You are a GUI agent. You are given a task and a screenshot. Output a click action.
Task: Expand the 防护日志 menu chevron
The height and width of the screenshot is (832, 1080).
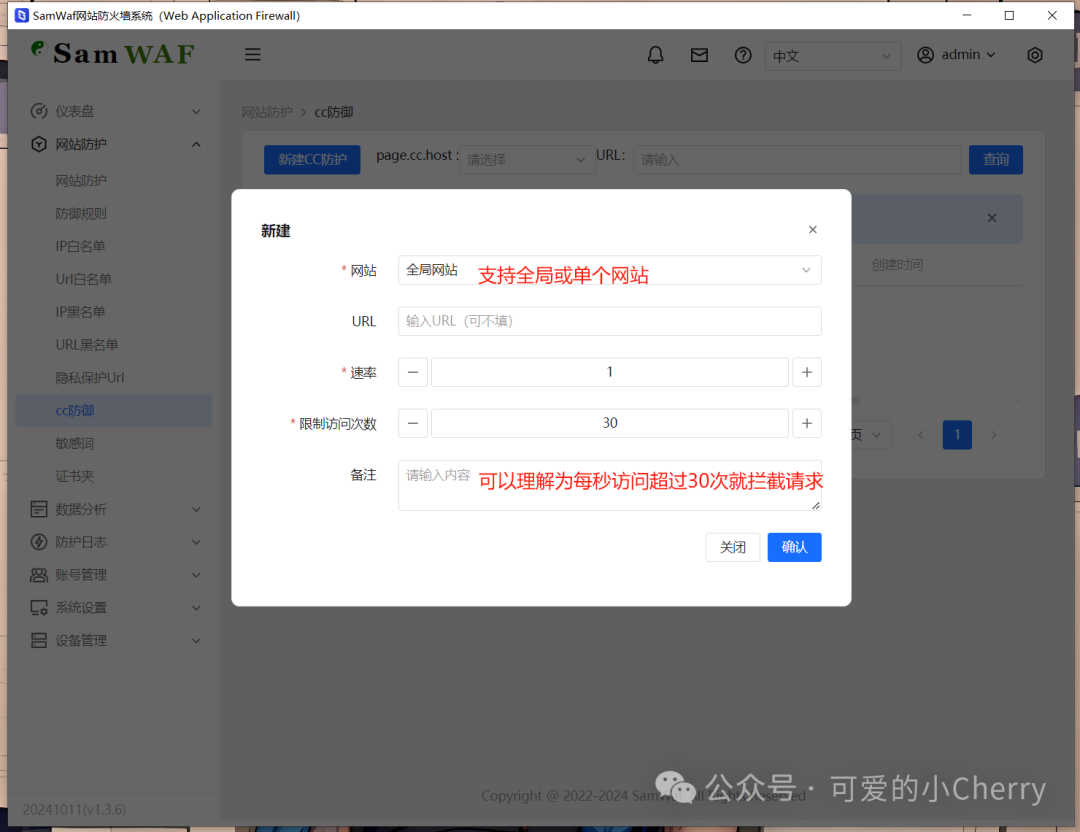pos(196,542)
